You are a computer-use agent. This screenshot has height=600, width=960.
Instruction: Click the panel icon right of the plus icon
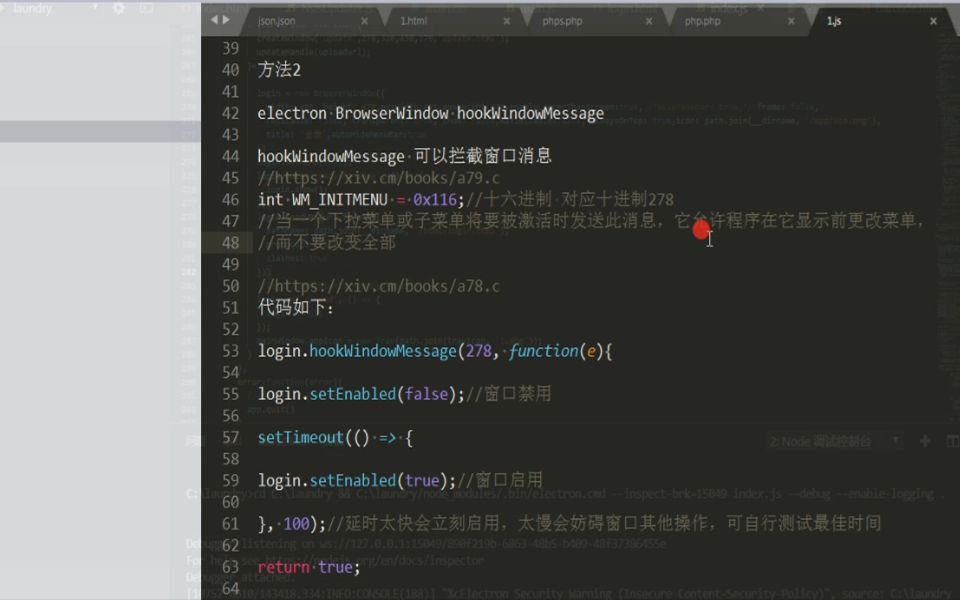point(953,441)
